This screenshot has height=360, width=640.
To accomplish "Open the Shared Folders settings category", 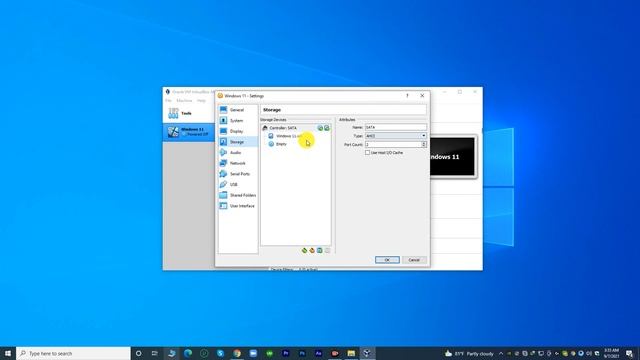I will 238,195.
